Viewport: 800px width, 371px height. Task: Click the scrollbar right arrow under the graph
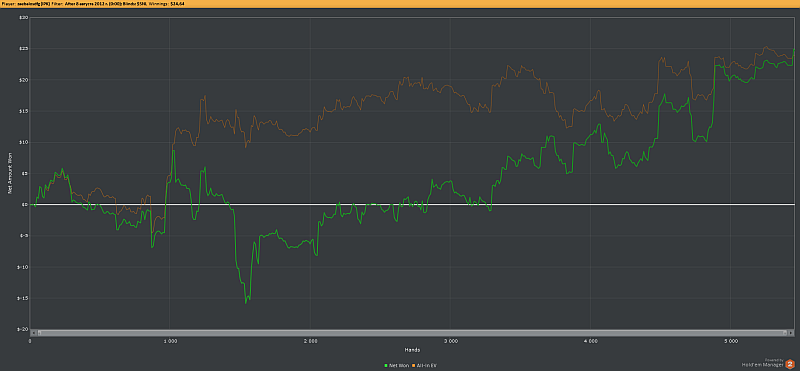[791, 333]
